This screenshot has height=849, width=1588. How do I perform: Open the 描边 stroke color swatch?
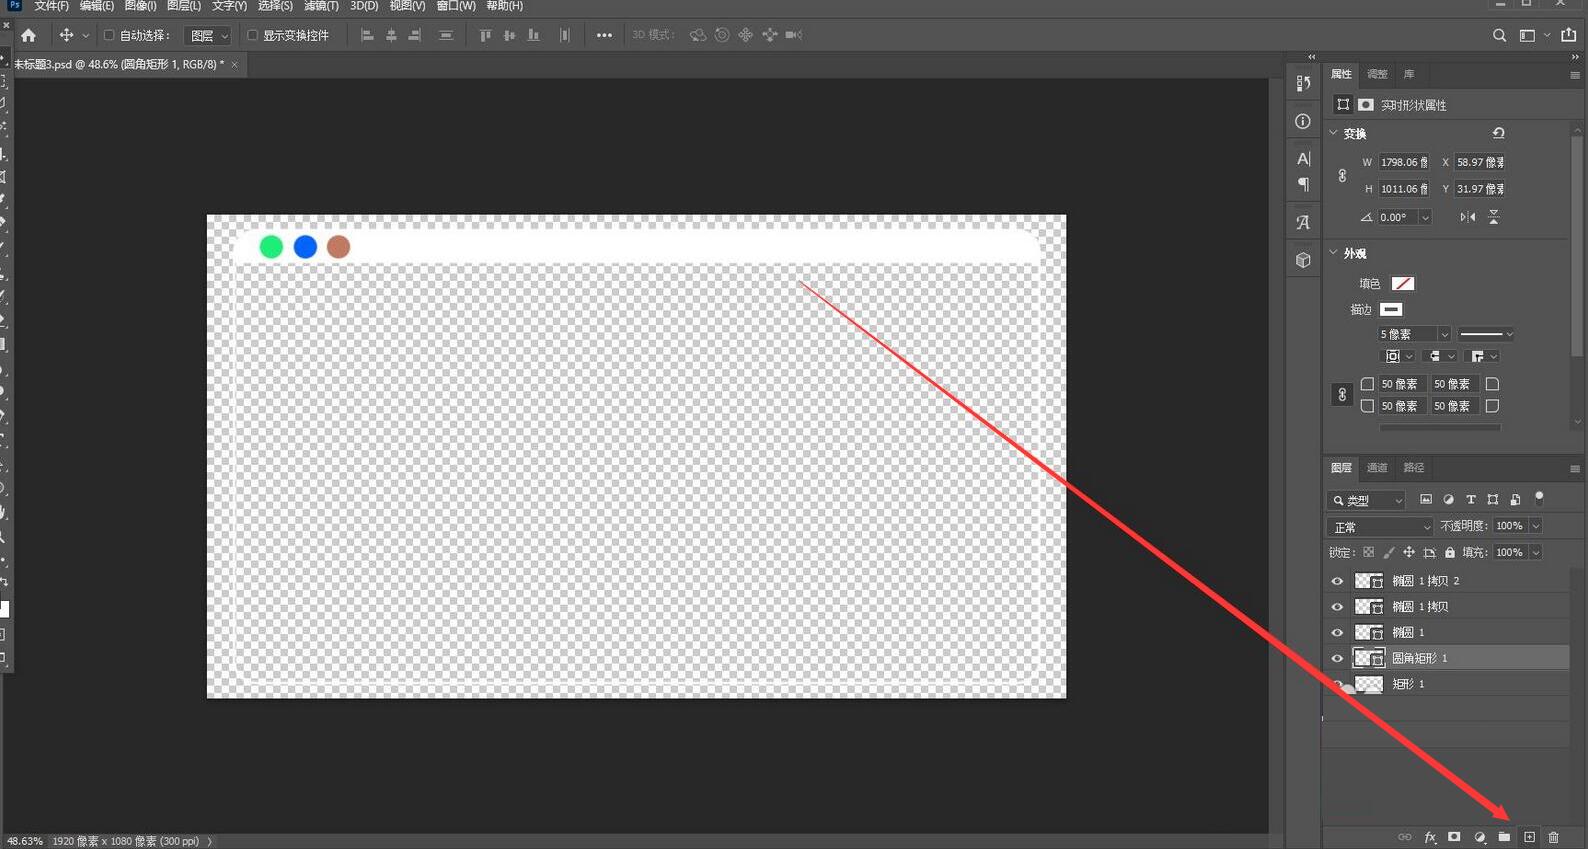[1391, 309]
